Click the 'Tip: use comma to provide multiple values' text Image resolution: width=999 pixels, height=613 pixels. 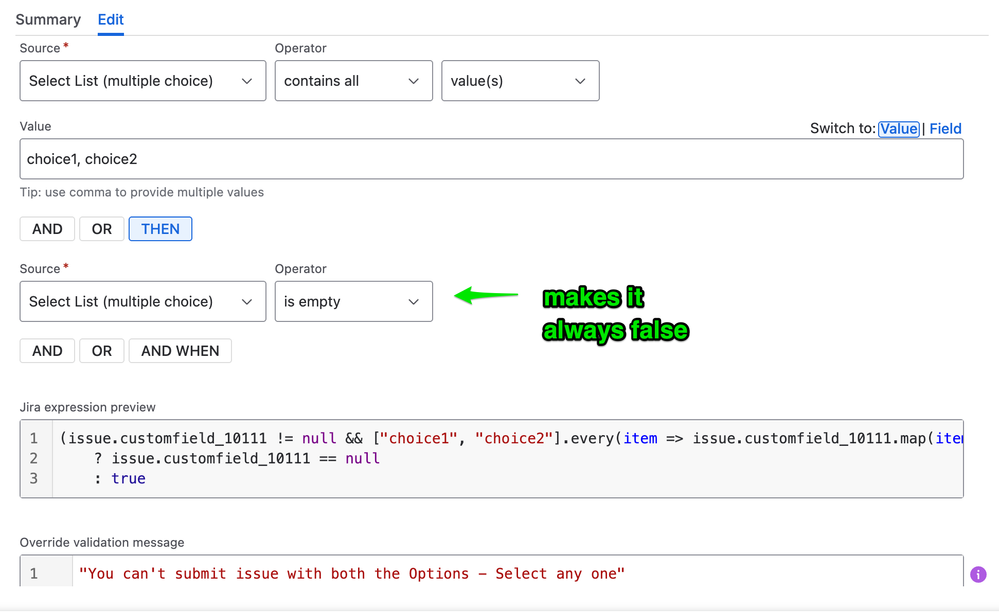pos(141,192)
